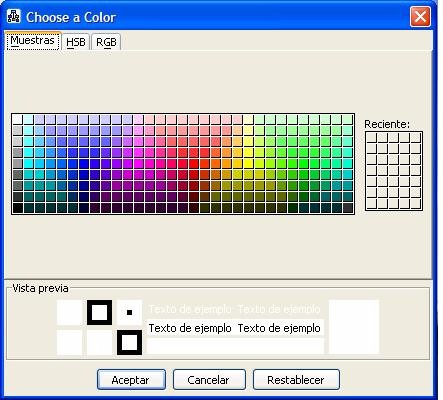Choose the bright magenta swatch in the palette
Image resolution: width=443 pixels, height=400 pixels.
click(138, 163)
